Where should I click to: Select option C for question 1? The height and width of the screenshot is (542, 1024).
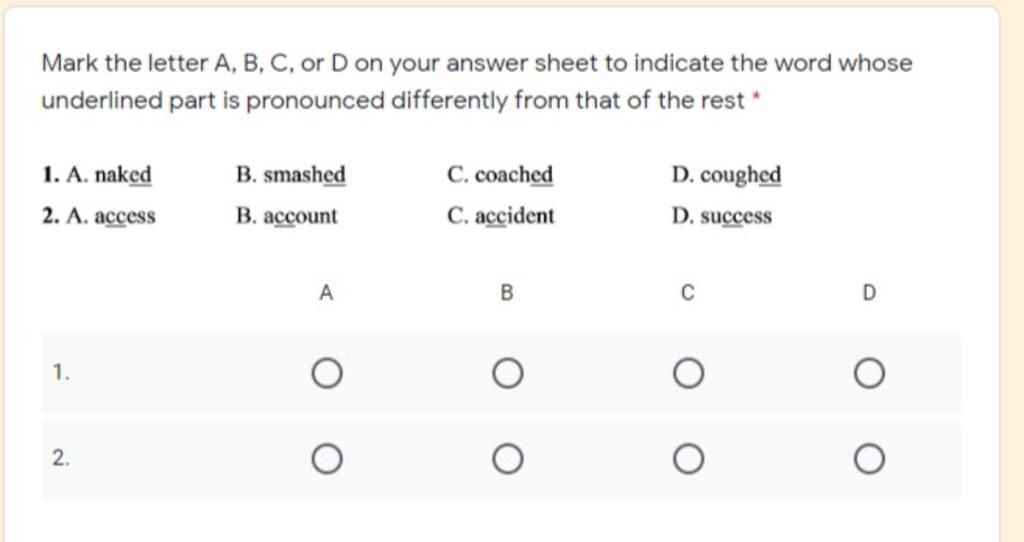(687, 375)
